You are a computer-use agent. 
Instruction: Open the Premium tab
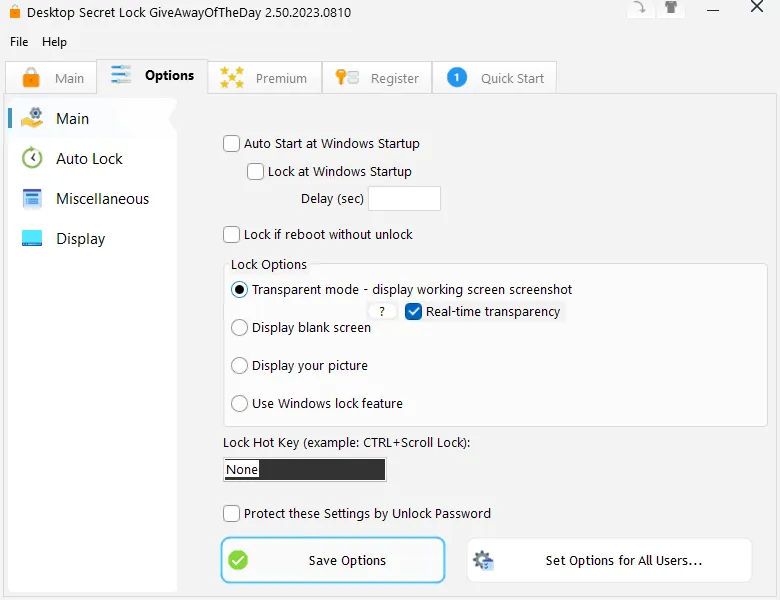[x=265, y=78]
